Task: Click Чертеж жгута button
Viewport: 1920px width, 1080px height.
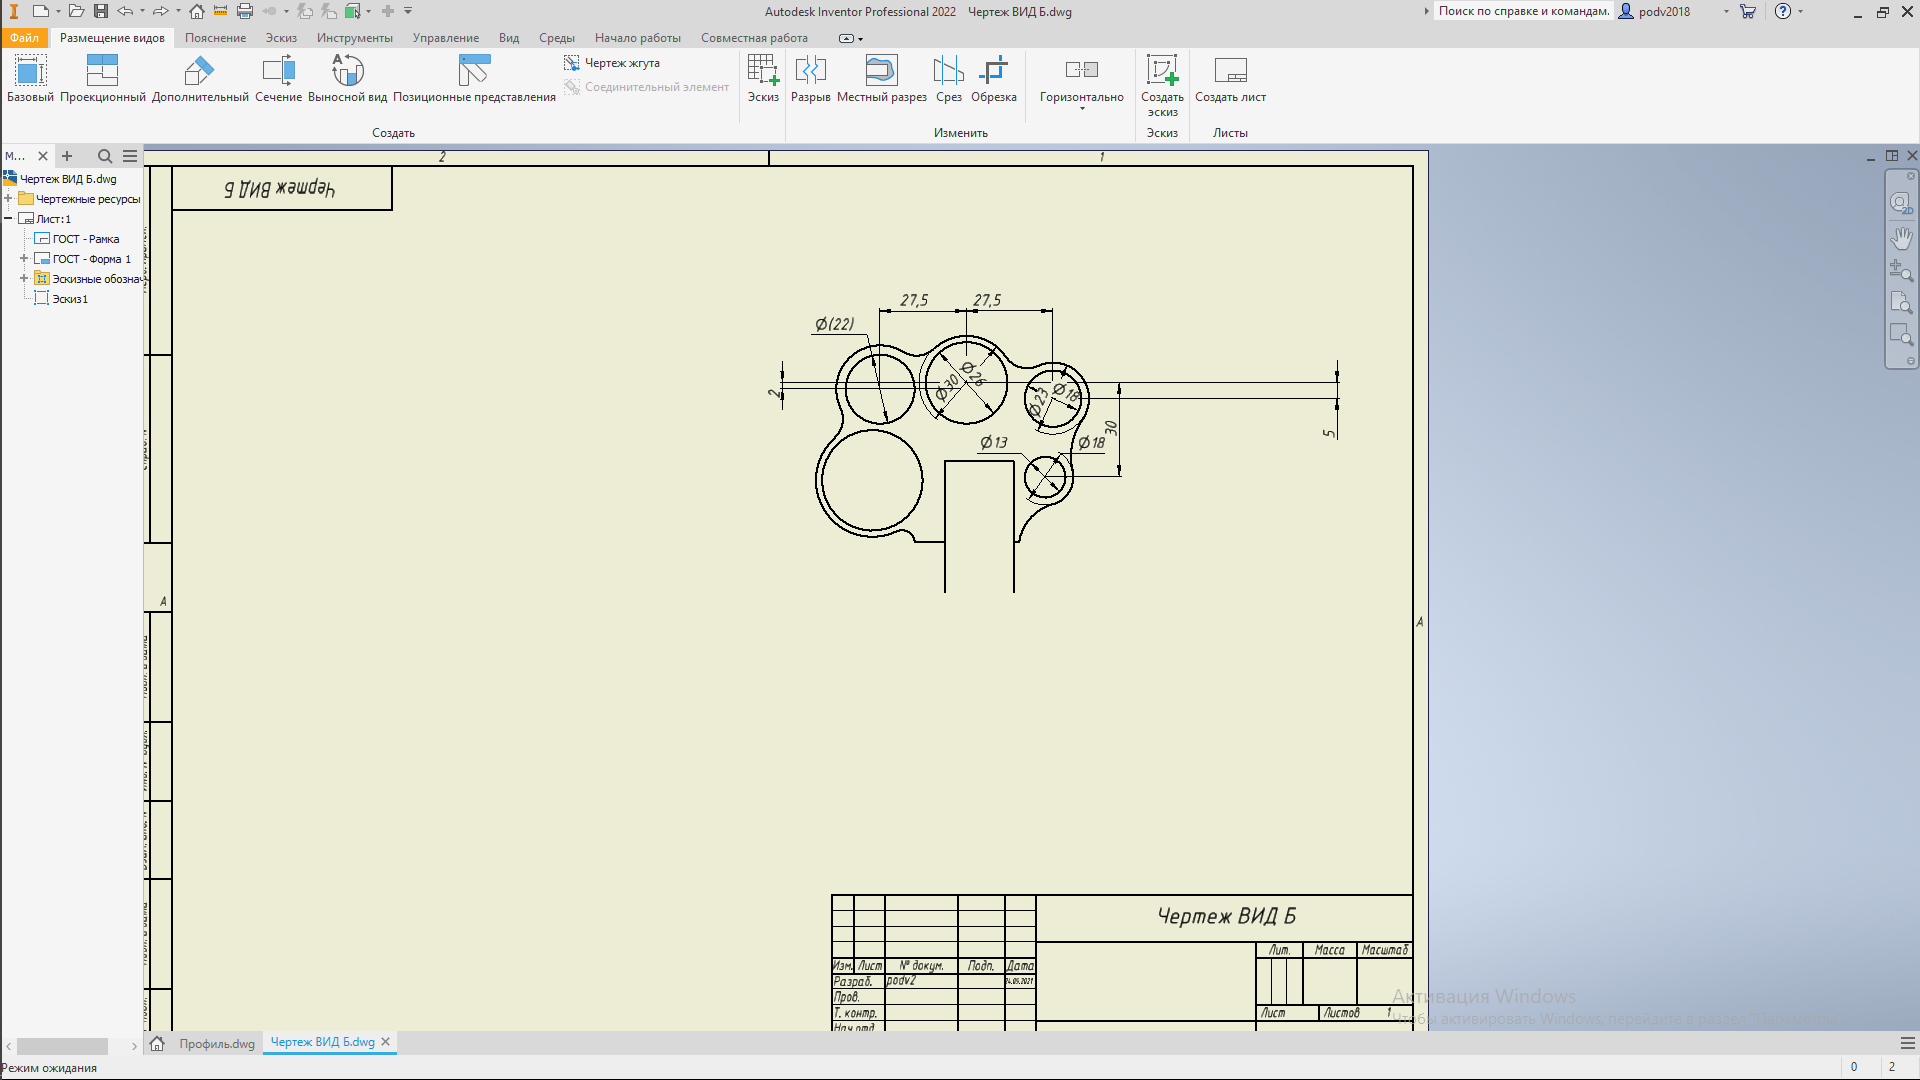Action: [612, 63]
